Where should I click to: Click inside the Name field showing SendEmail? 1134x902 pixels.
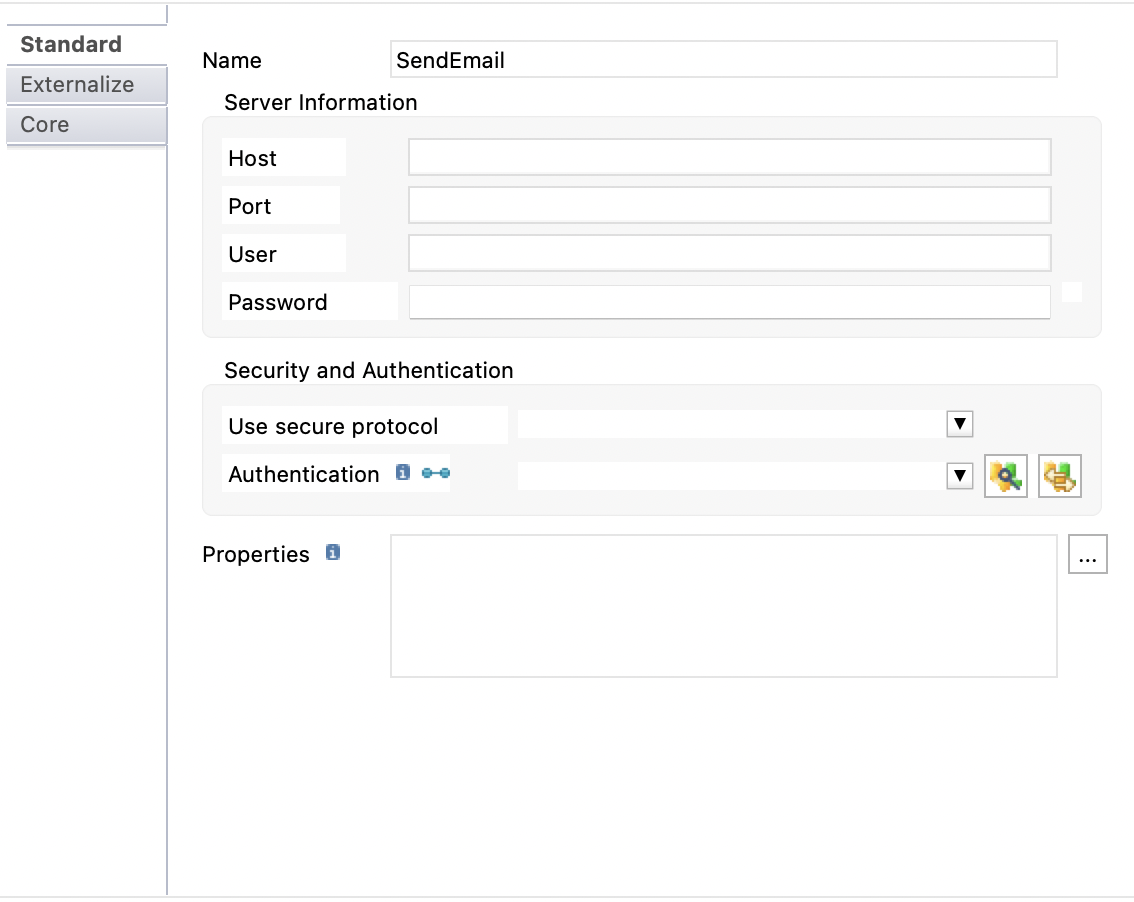click(x=724, y=61)
